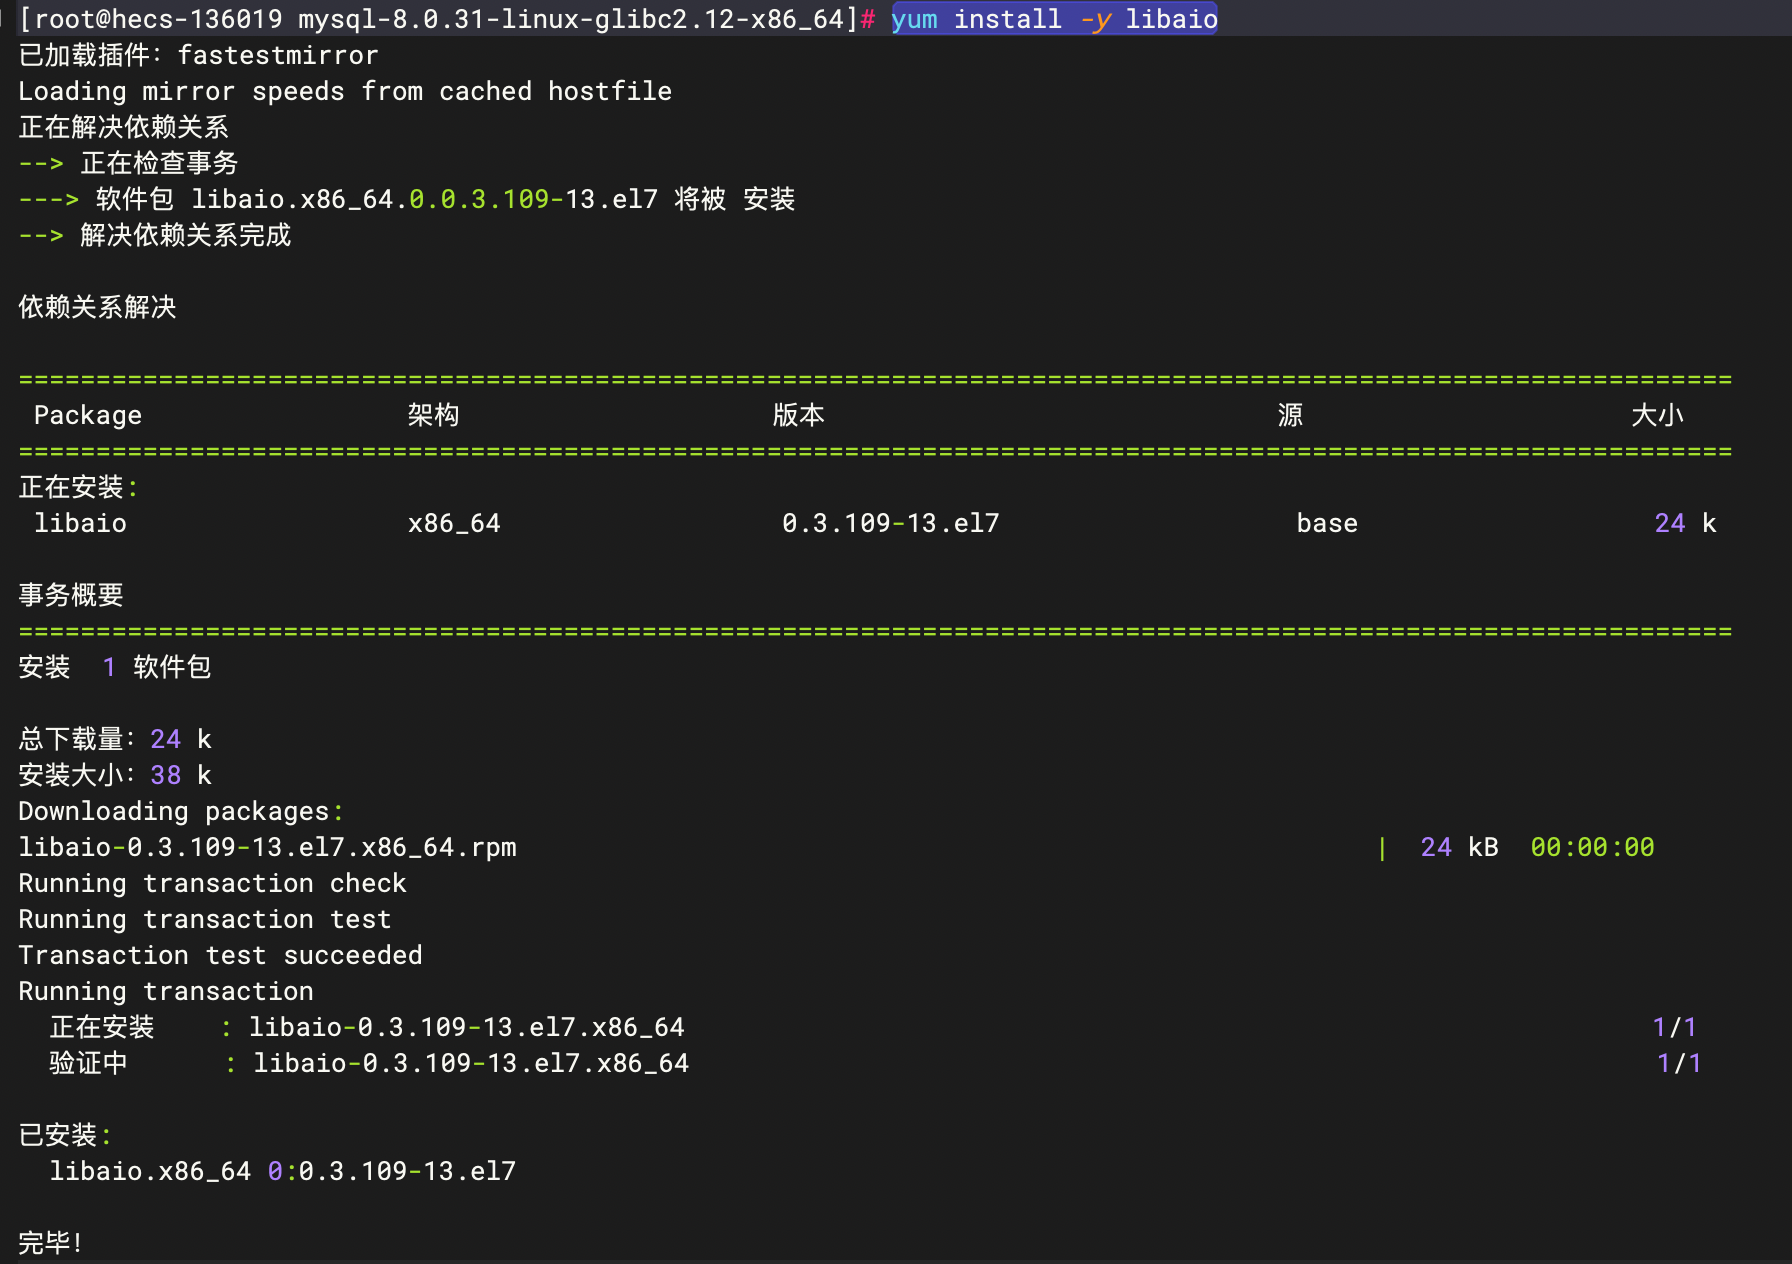The image size is (1792, 1264).
Task: Click the '--> 正在检查事务' line
Action: click(128, 163)
